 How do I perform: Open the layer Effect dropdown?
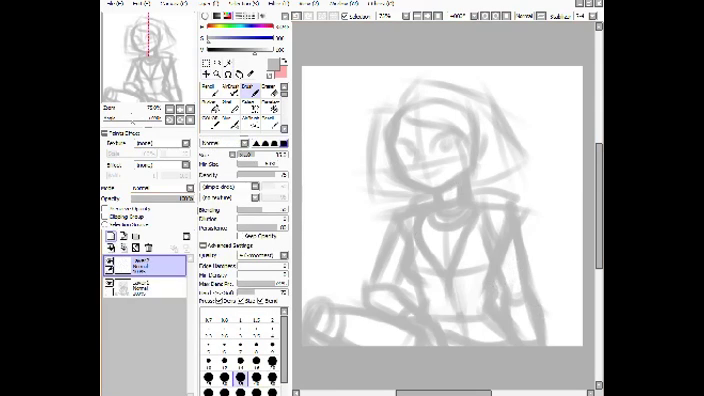click(x=185, y=165)
